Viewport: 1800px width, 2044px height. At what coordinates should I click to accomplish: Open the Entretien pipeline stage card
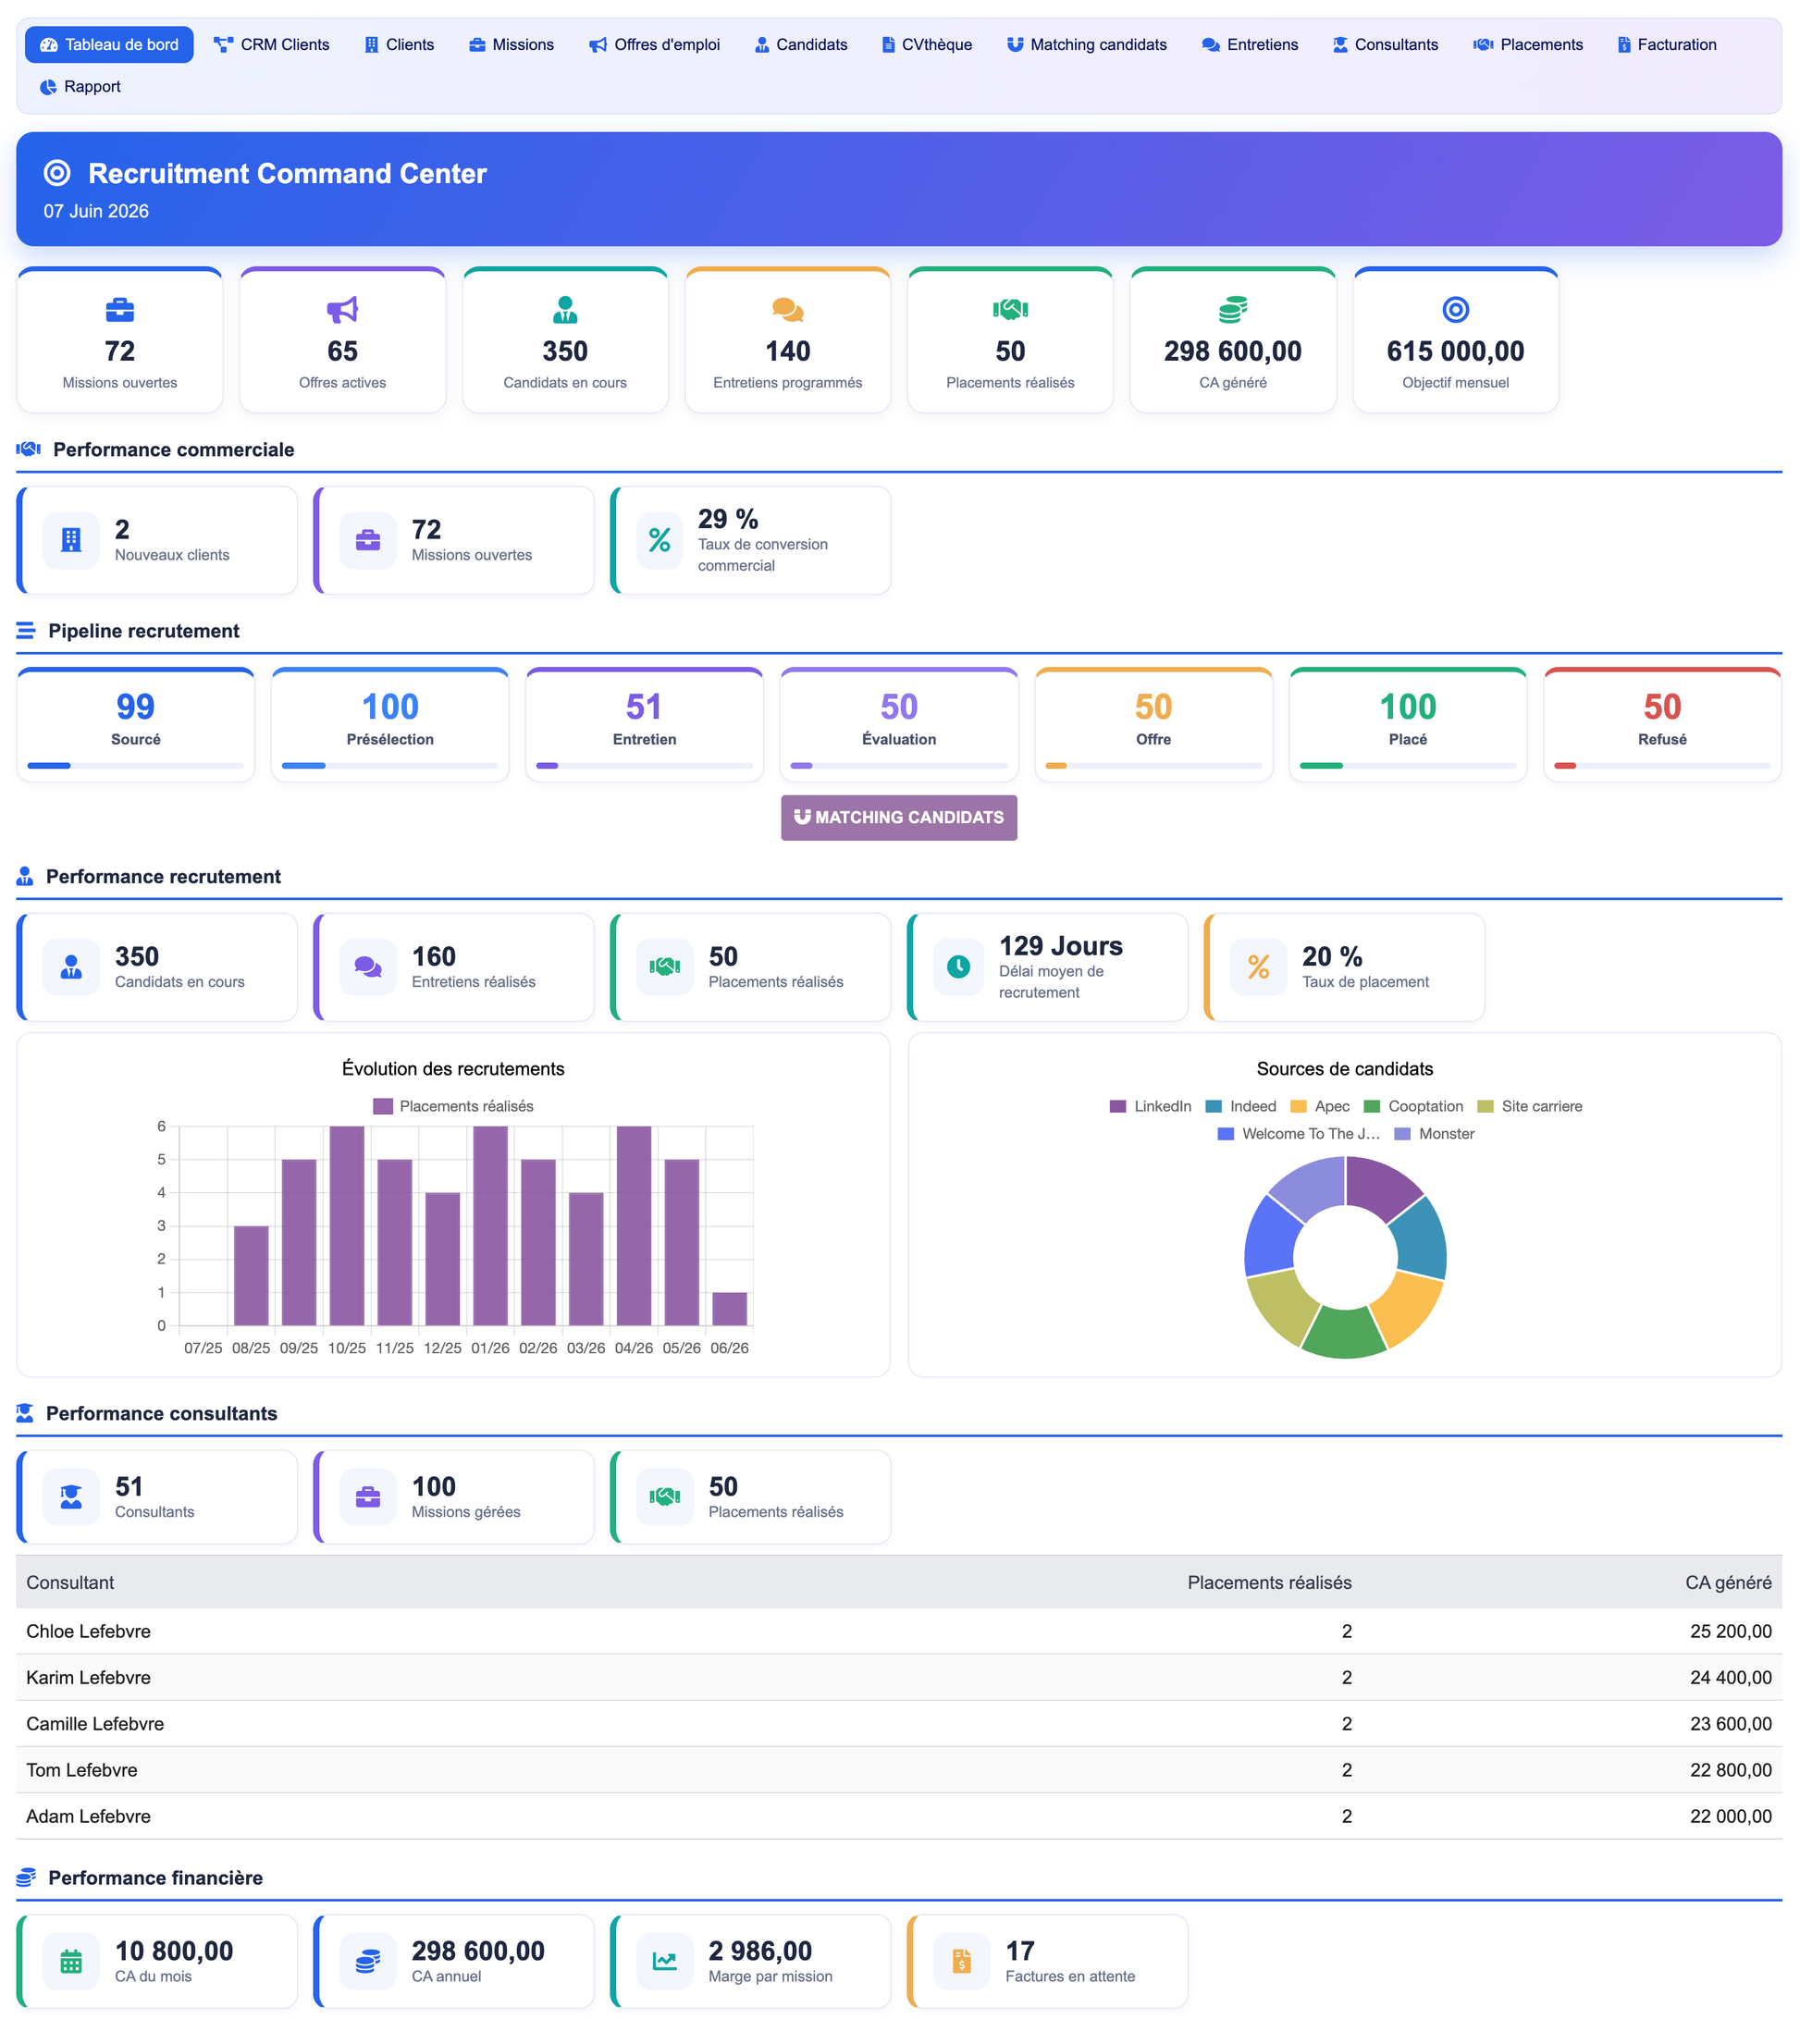645,725
